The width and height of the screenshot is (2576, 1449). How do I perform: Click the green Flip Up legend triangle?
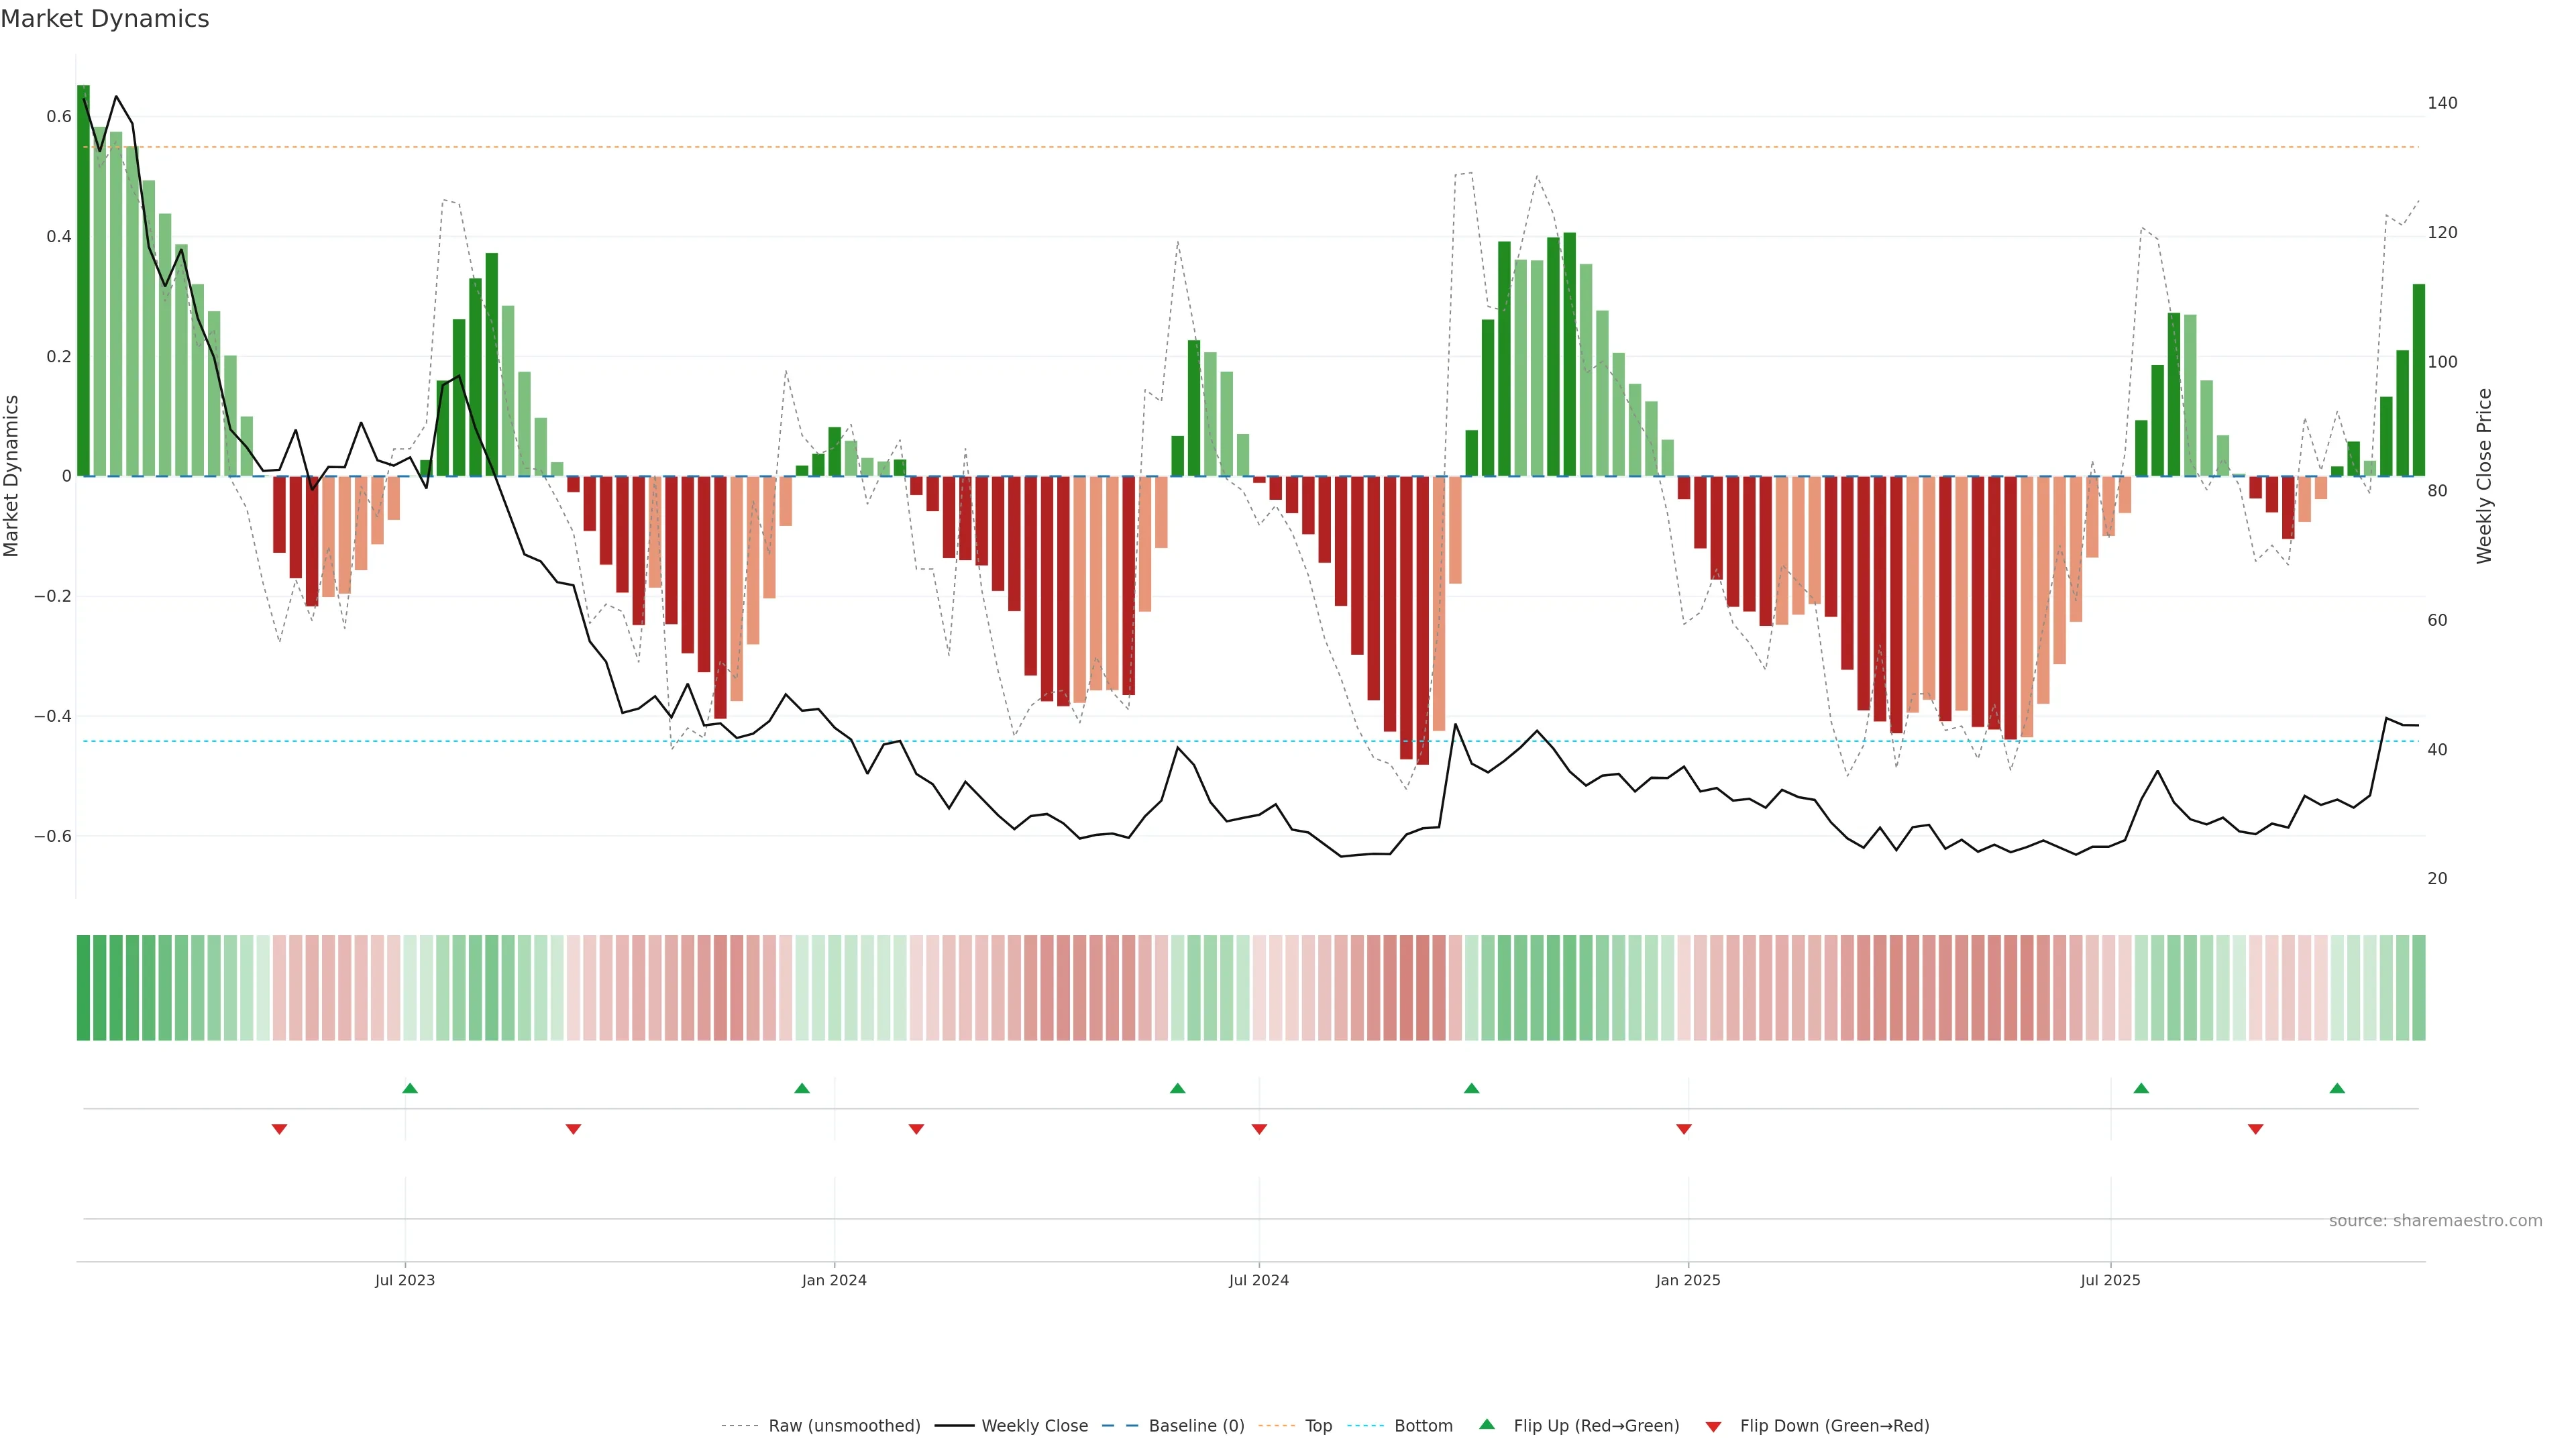(x=1487, y=1424)
